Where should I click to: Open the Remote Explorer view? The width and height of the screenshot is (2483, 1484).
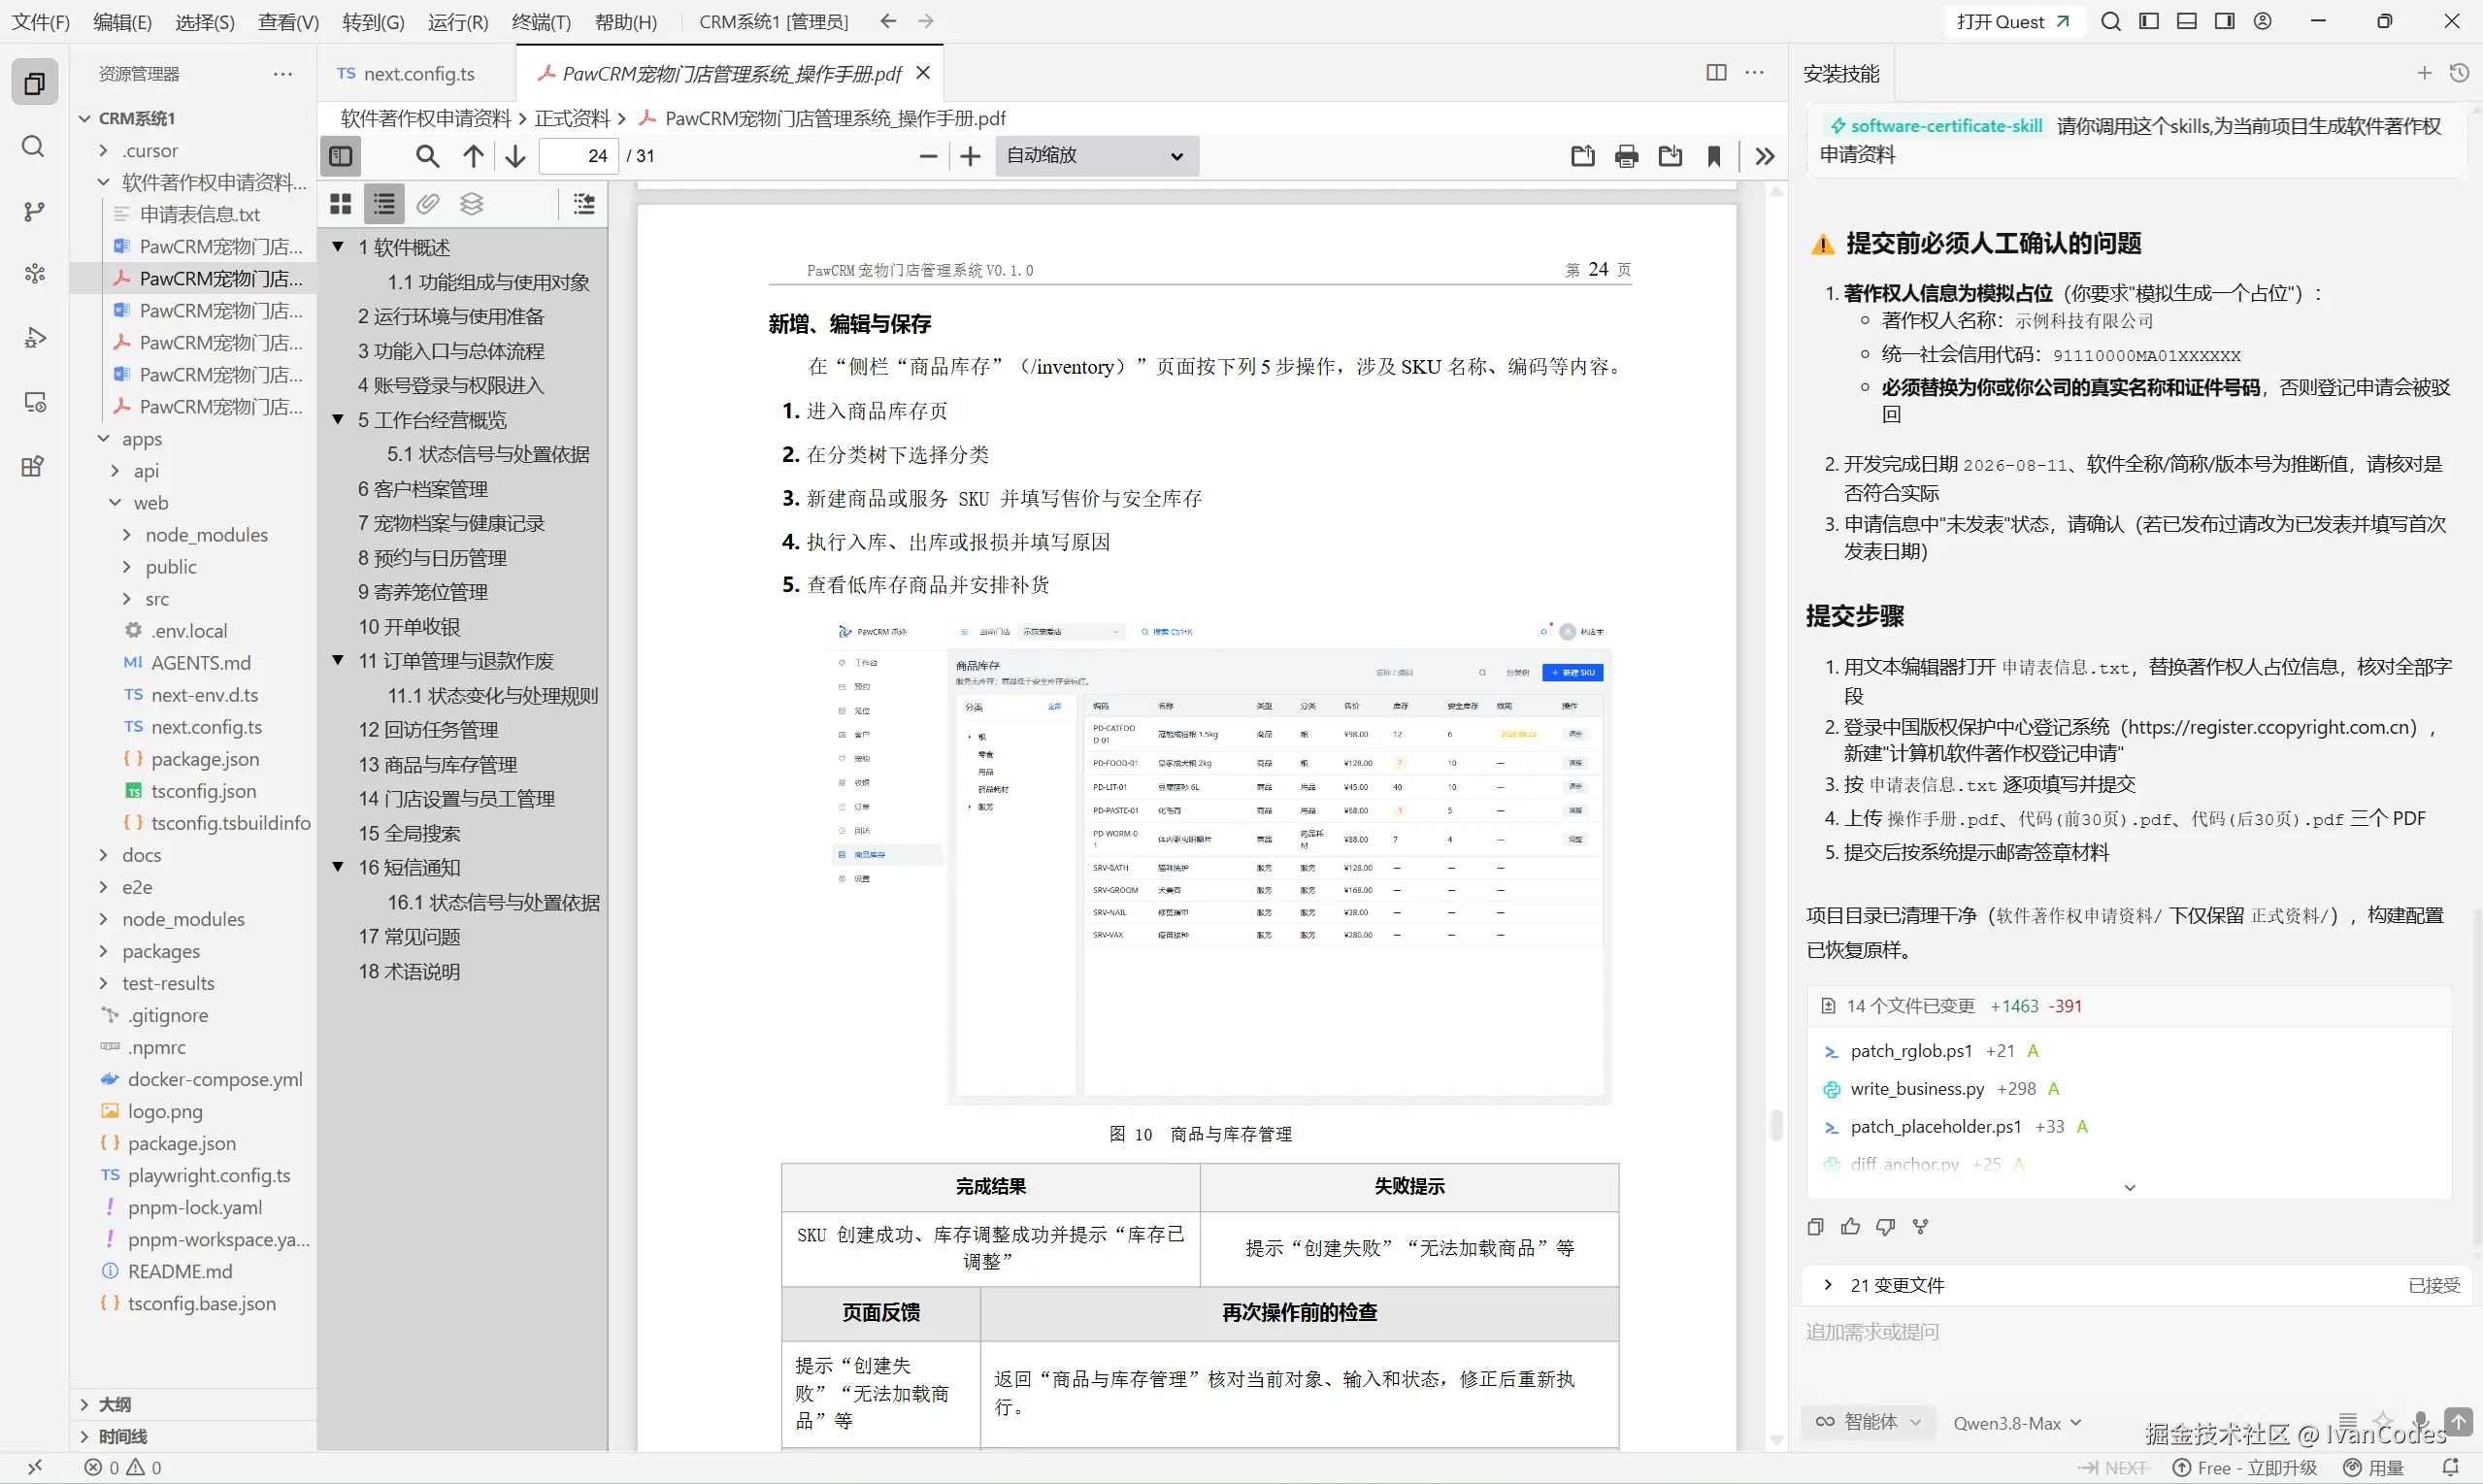(x=34, y=402)
